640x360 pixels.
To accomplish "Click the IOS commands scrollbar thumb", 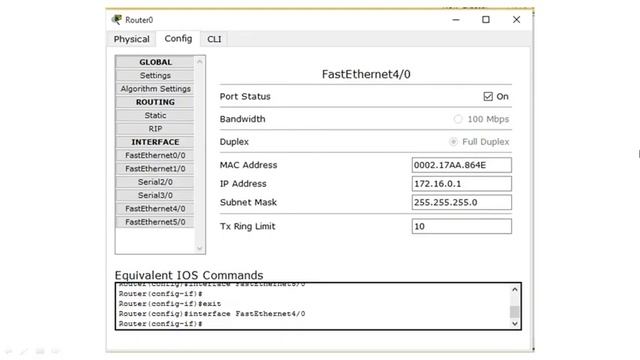I will point(515,311).
